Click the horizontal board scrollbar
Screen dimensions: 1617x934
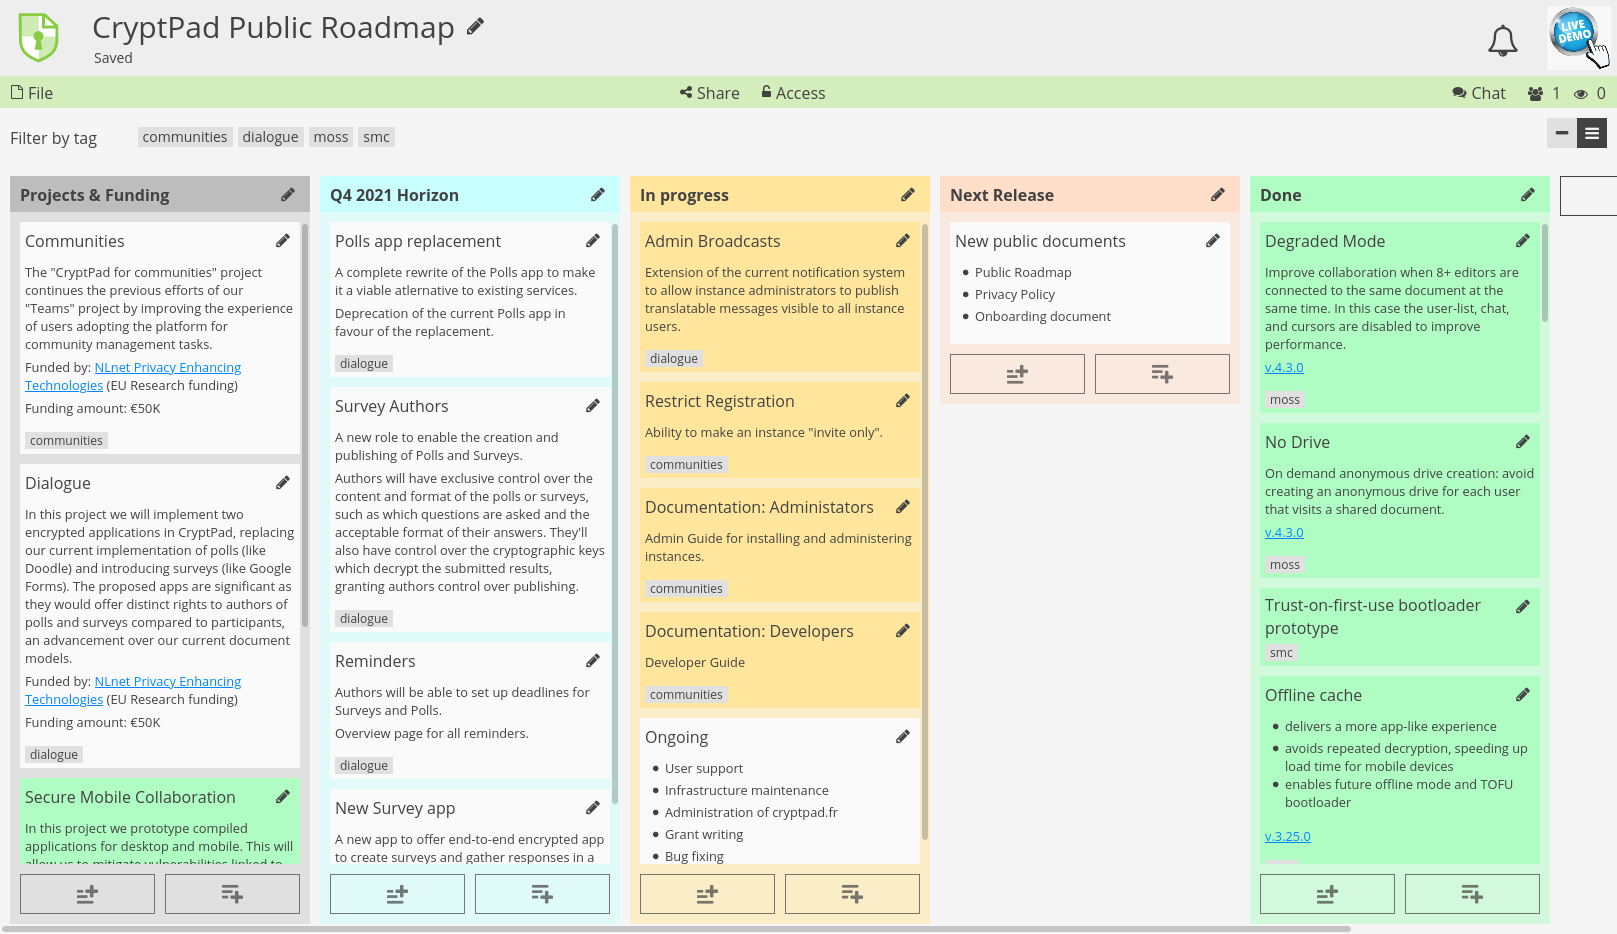(675, 929)
